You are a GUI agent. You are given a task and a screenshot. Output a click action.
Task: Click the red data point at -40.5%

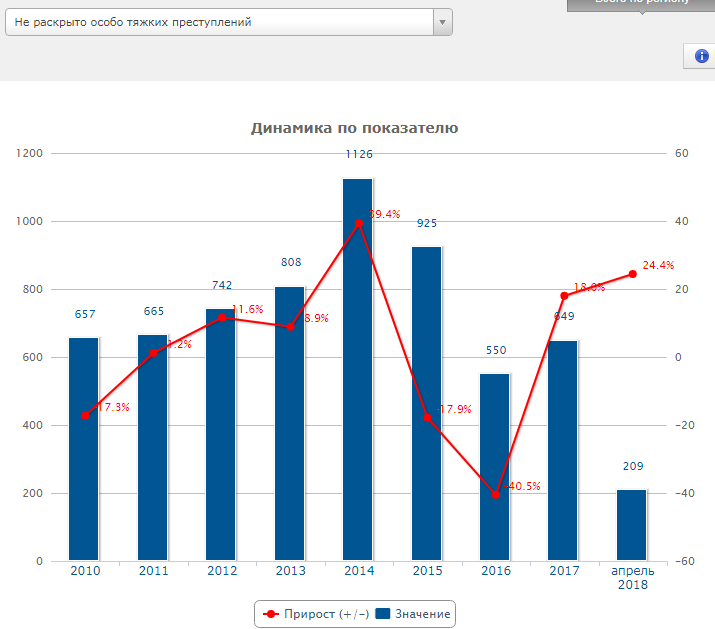(495, 495)
